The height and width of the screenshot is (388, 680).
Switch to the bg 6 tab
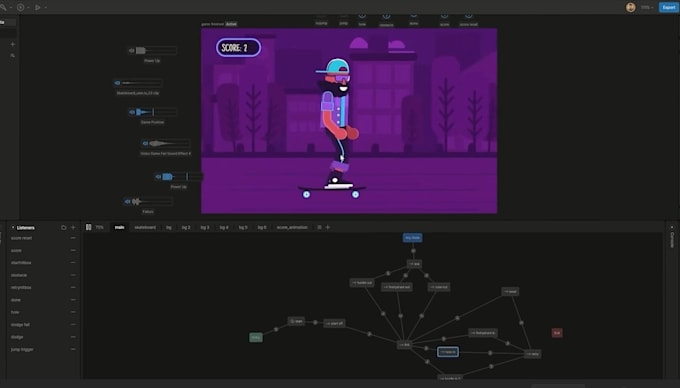tap(262, 227)
